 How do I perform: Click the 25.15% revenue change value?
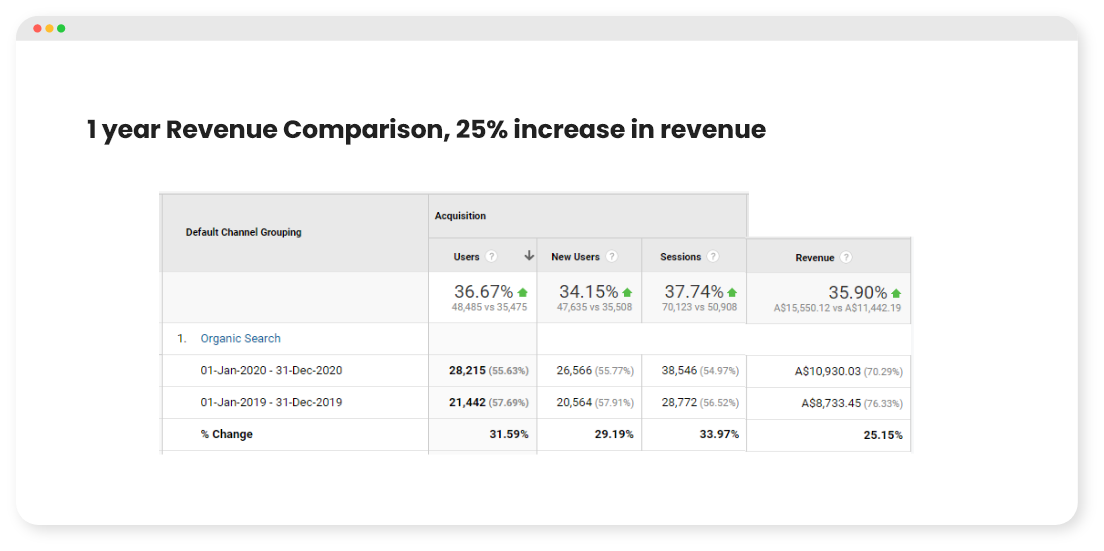tap(883, 436)
